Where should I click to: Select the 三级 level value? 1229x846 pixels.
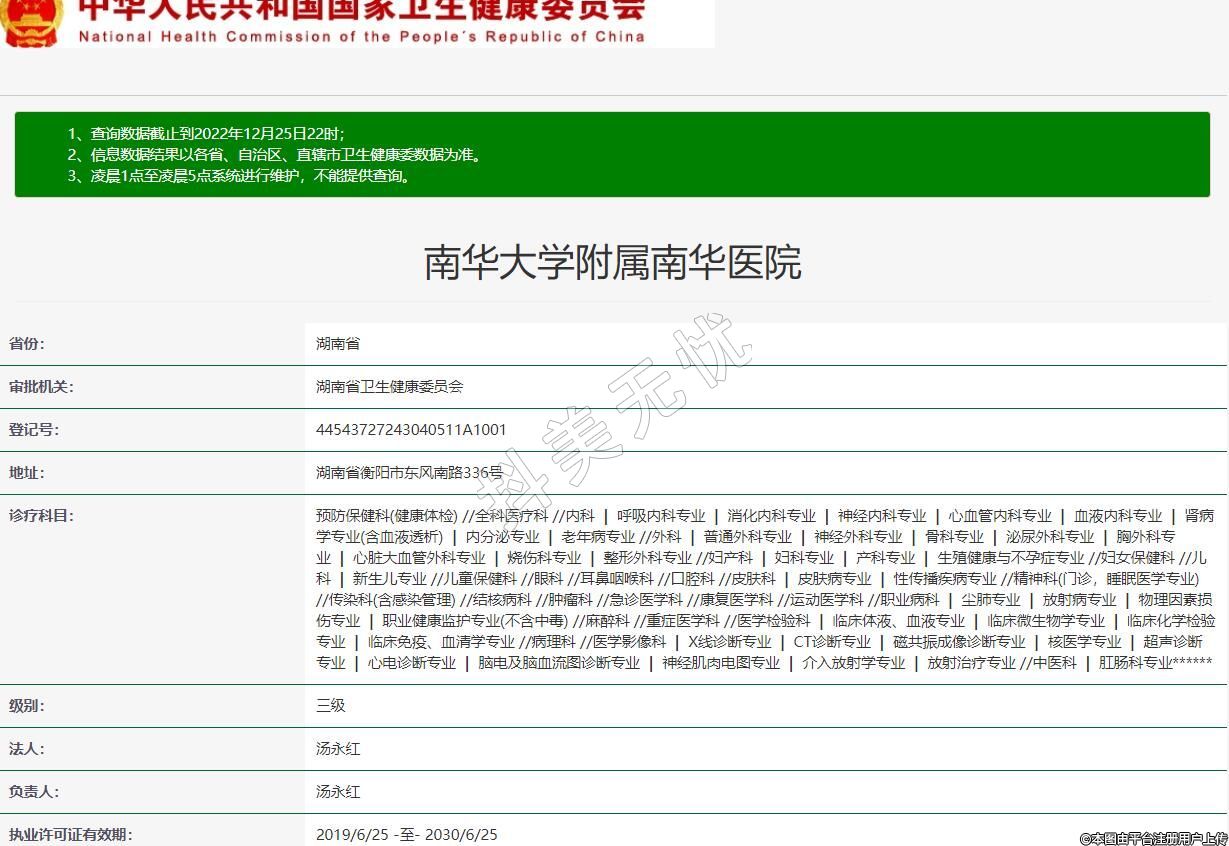coord(331,706)
